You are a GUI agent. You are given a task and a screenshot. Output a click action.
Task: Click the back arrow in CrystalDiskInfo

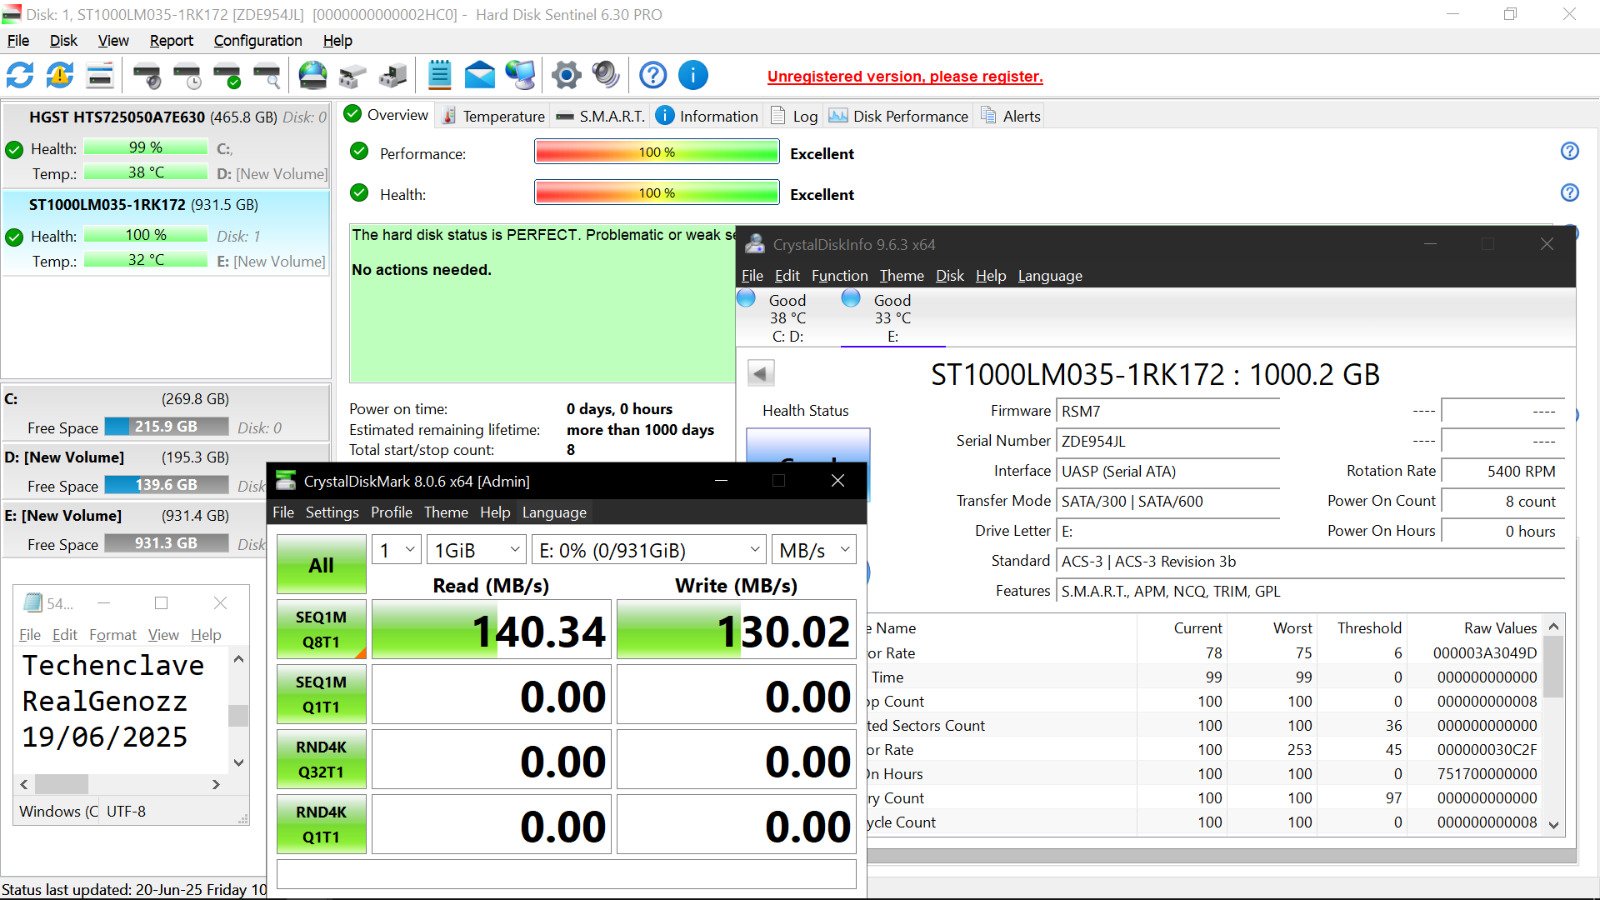click(x=761, y=374)
